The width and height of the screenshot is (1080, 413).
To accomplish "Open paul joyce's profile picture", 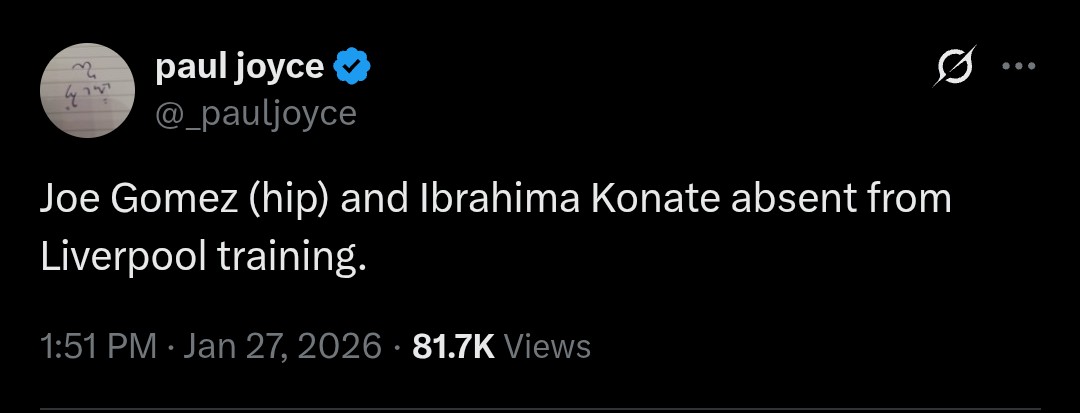I will [x=88, y=90].
